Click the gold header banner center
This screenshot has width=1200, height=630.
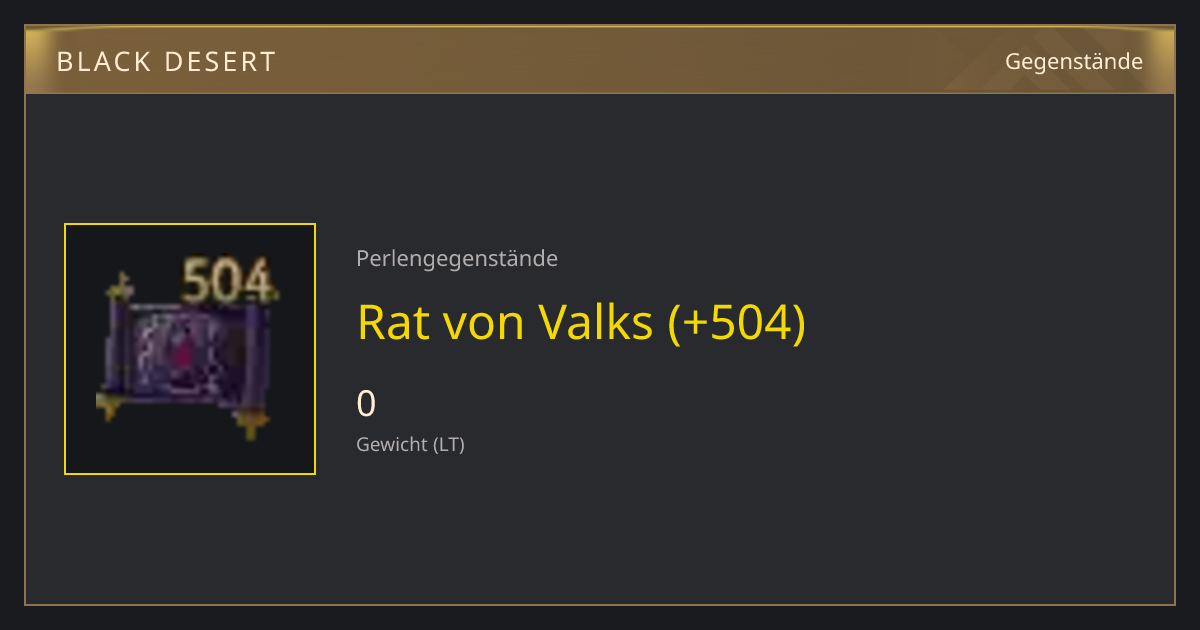(600, 60)
